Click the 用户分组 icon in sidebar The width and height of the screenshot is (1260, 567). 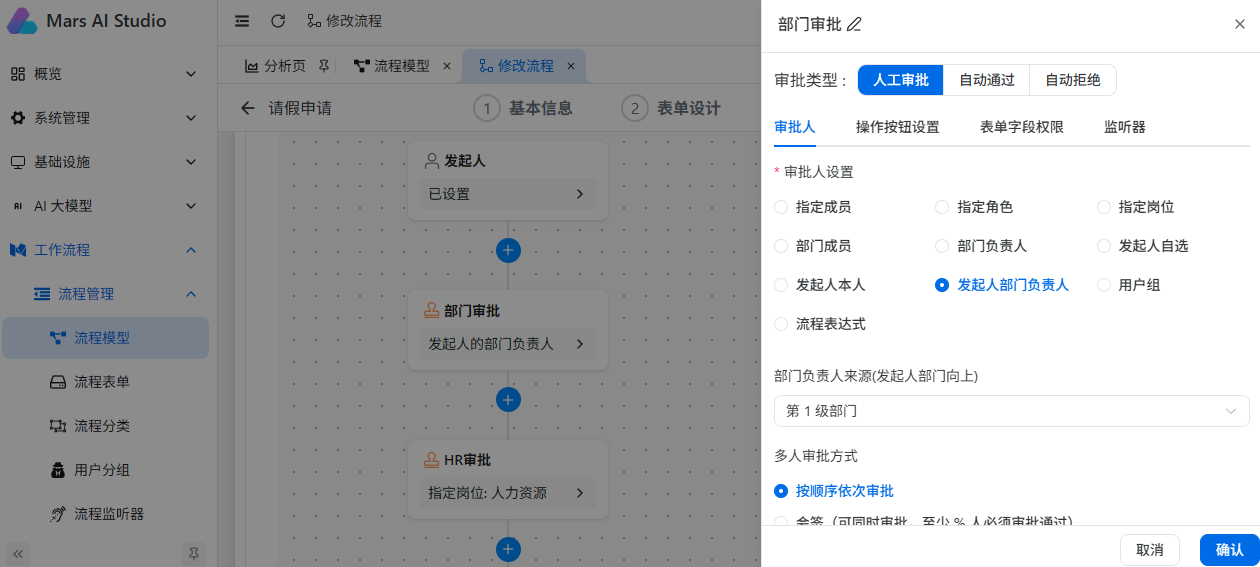[58, 470]
